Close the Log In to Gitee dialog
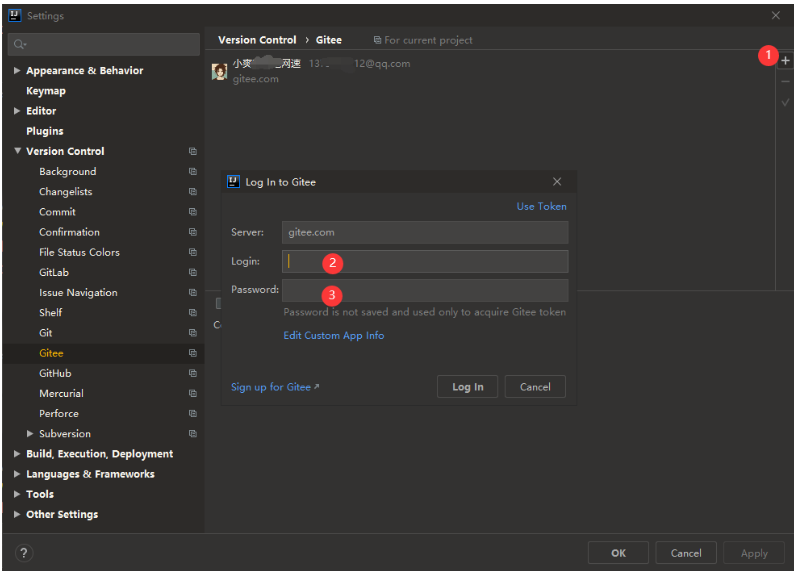Image resolution: width=794 pixels, height=571 pixels. pyautogui.click(x=557, y=182)
